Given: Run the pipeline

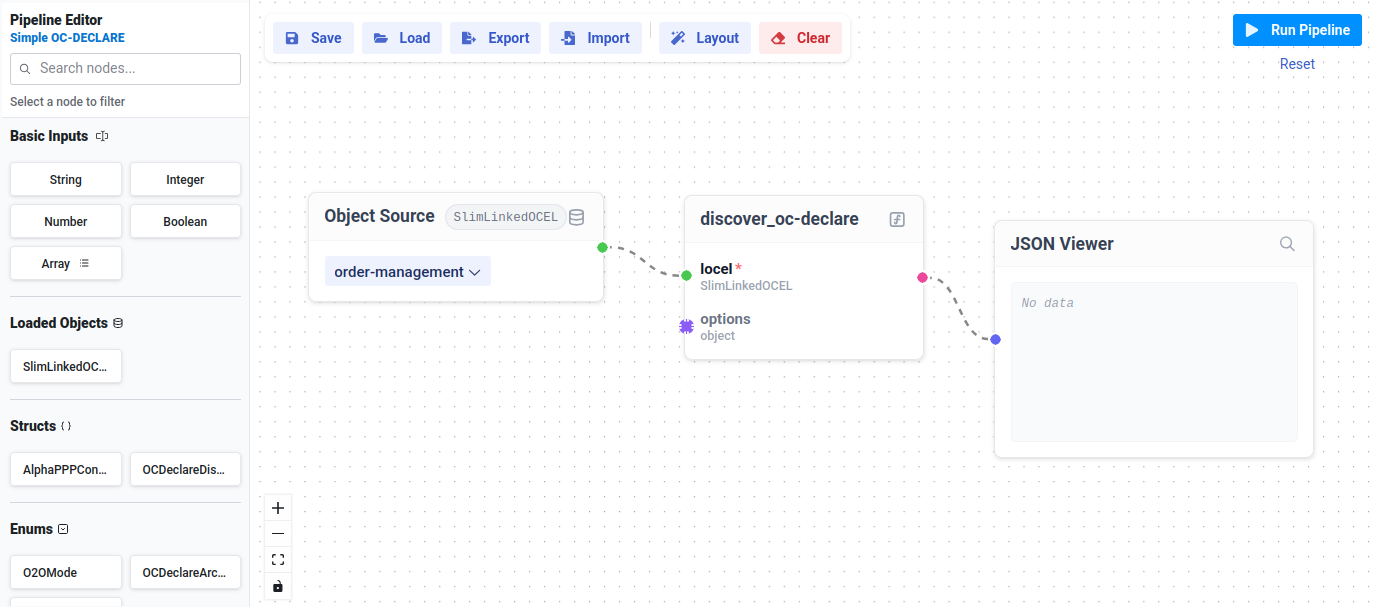Looking at the screenshot, I should (1297, 30).
